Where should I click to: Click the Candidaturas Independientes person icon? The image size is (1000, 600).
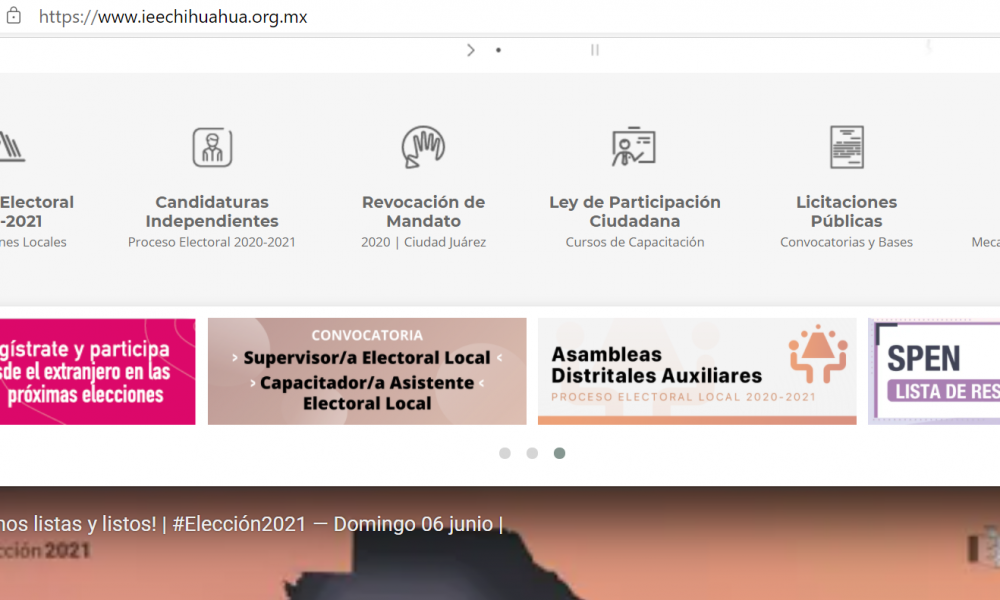coord(212,147)
